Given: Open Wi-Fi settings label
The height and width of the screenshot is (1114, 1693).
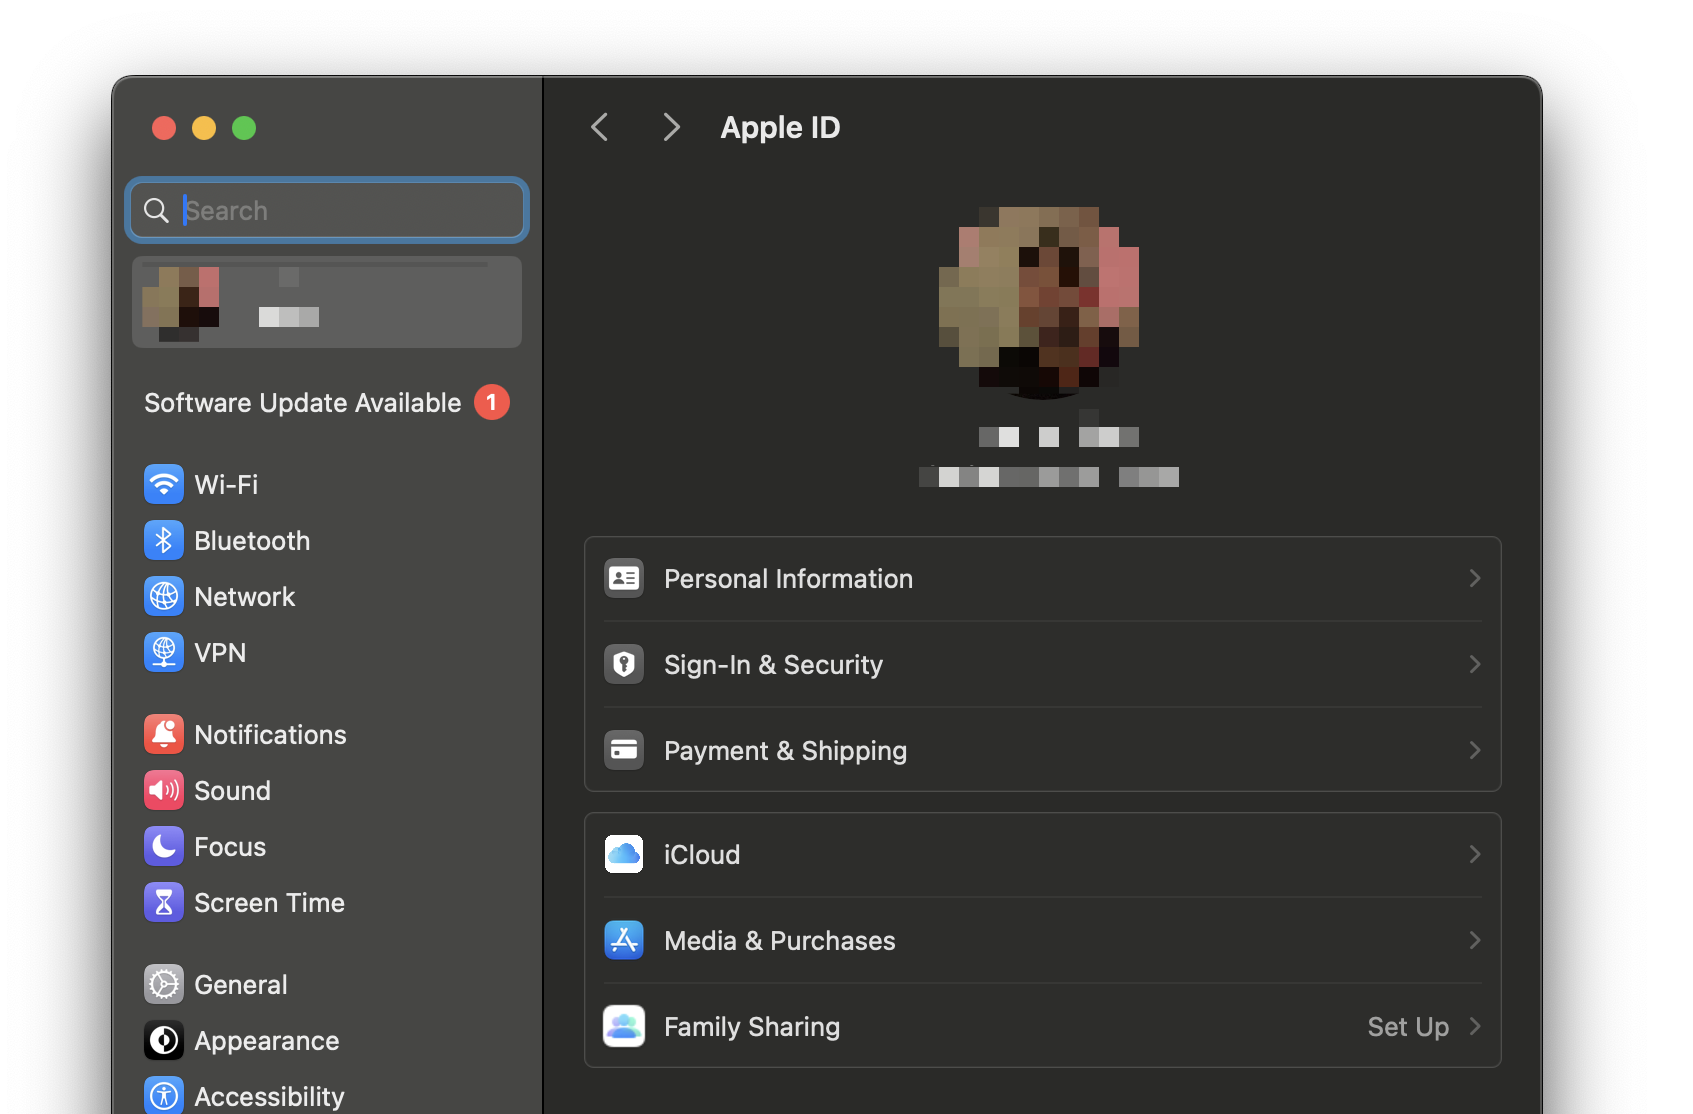Looking at the screenshot, I should point(226,485).
